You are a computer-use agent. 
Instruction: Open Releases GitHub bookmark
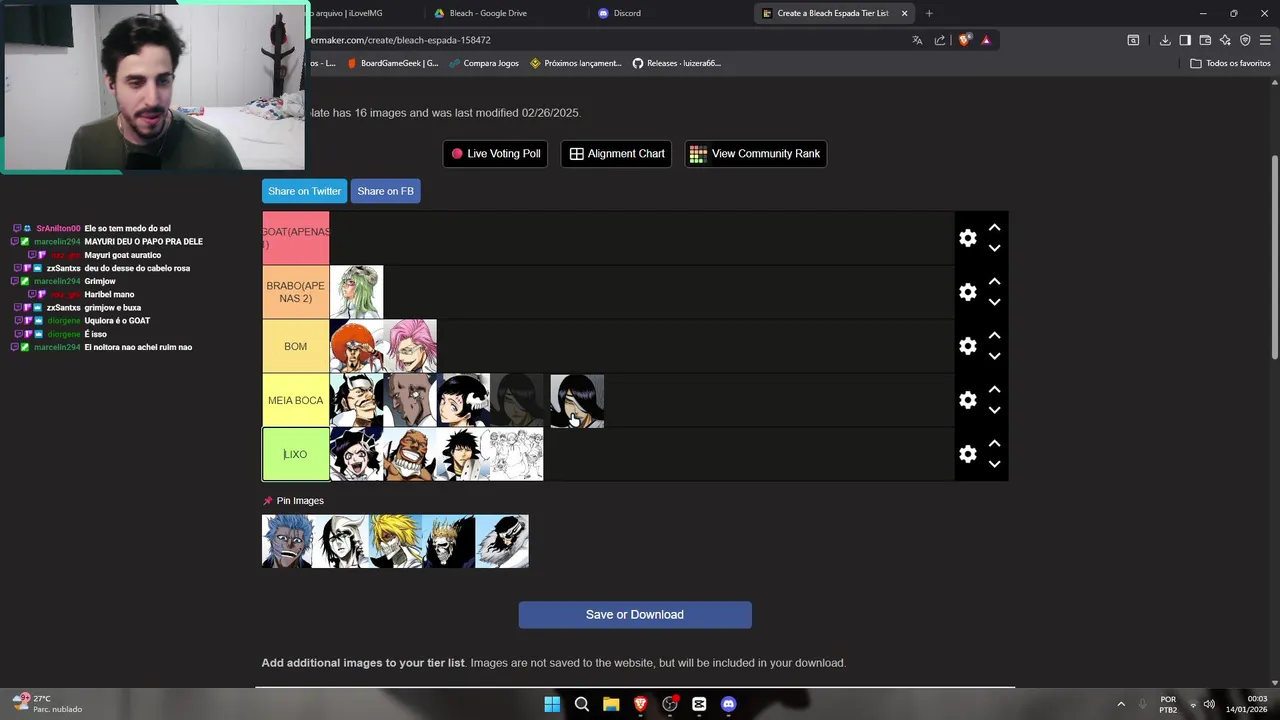coord(677,63)
